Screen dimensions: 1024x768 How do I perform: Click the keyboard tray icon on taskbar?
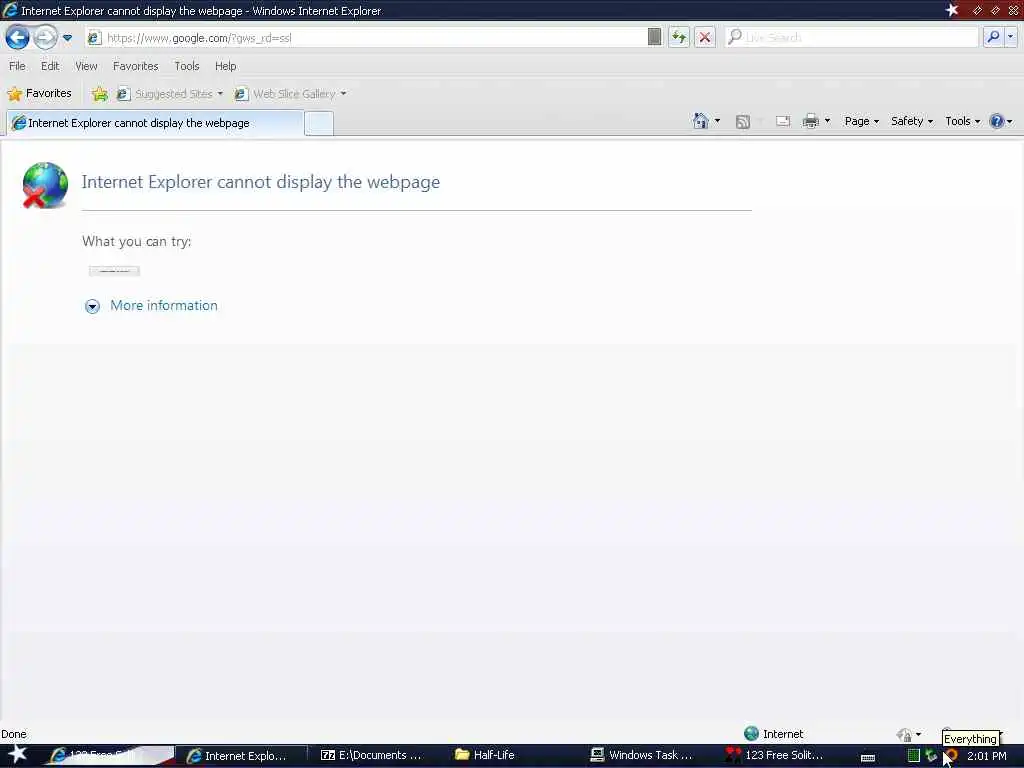[x=867, y=758]
